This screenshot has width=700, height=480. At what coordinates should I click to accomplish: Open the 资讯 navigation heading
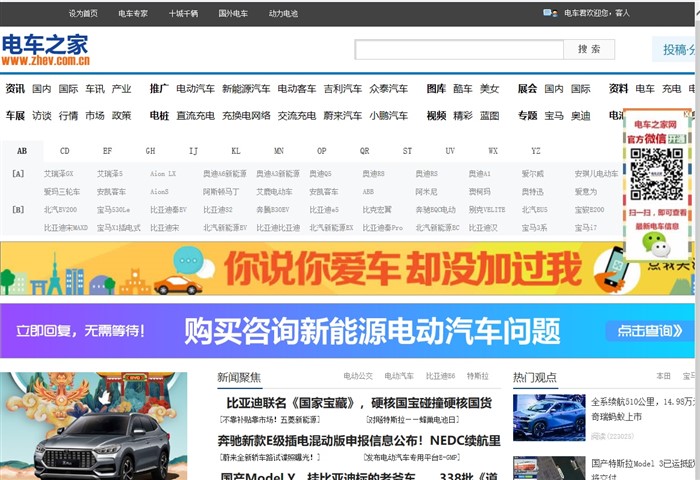[x=15, y=89]
